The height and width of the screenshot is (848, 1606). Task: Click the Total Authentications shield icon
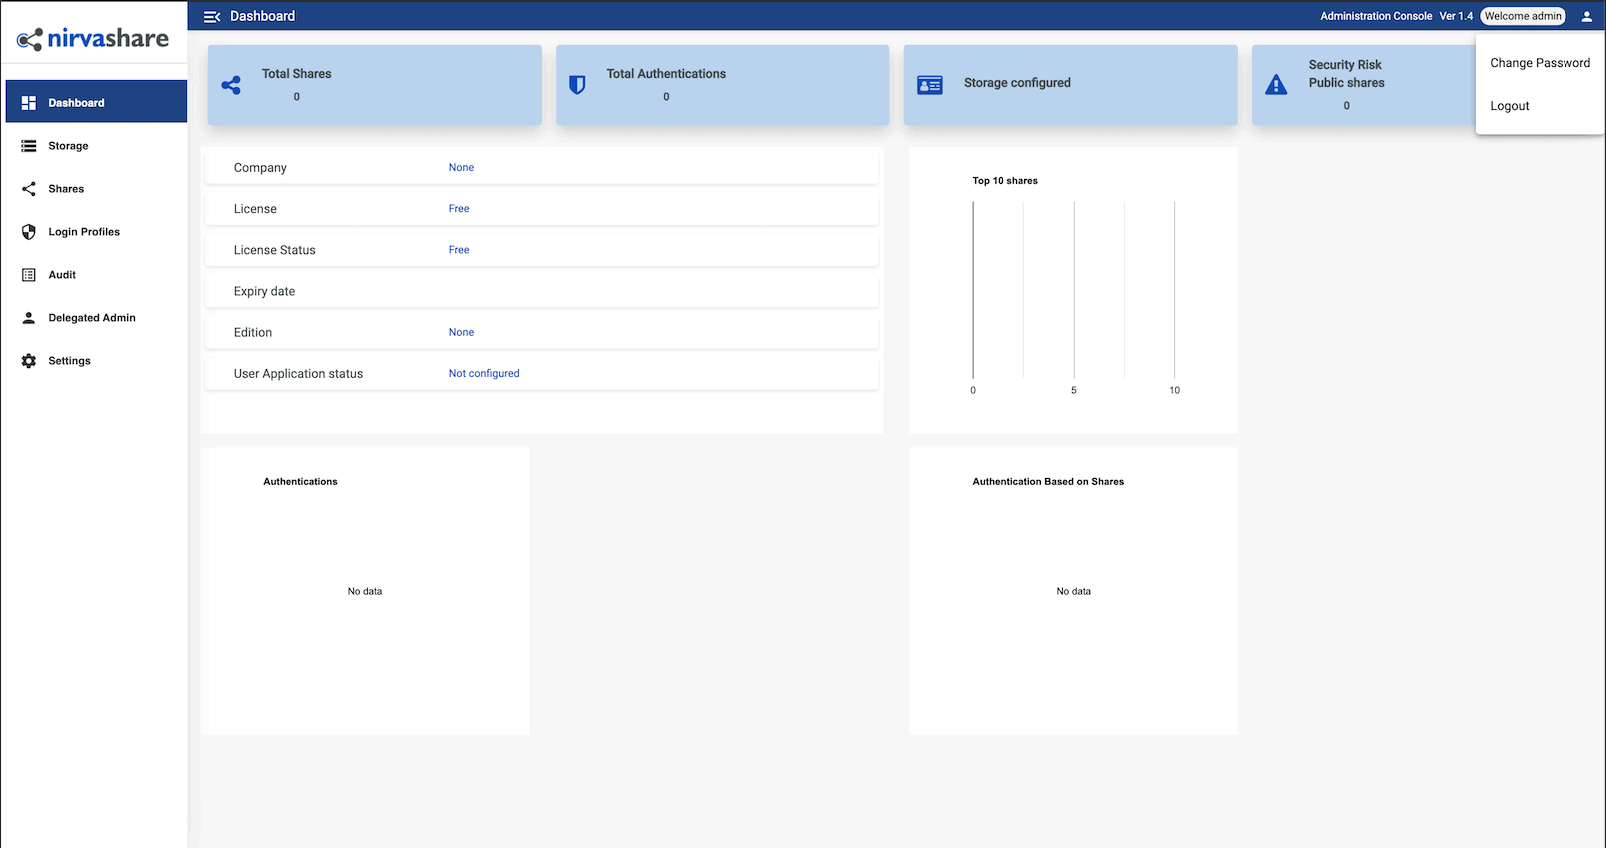(x=577, y=85)
